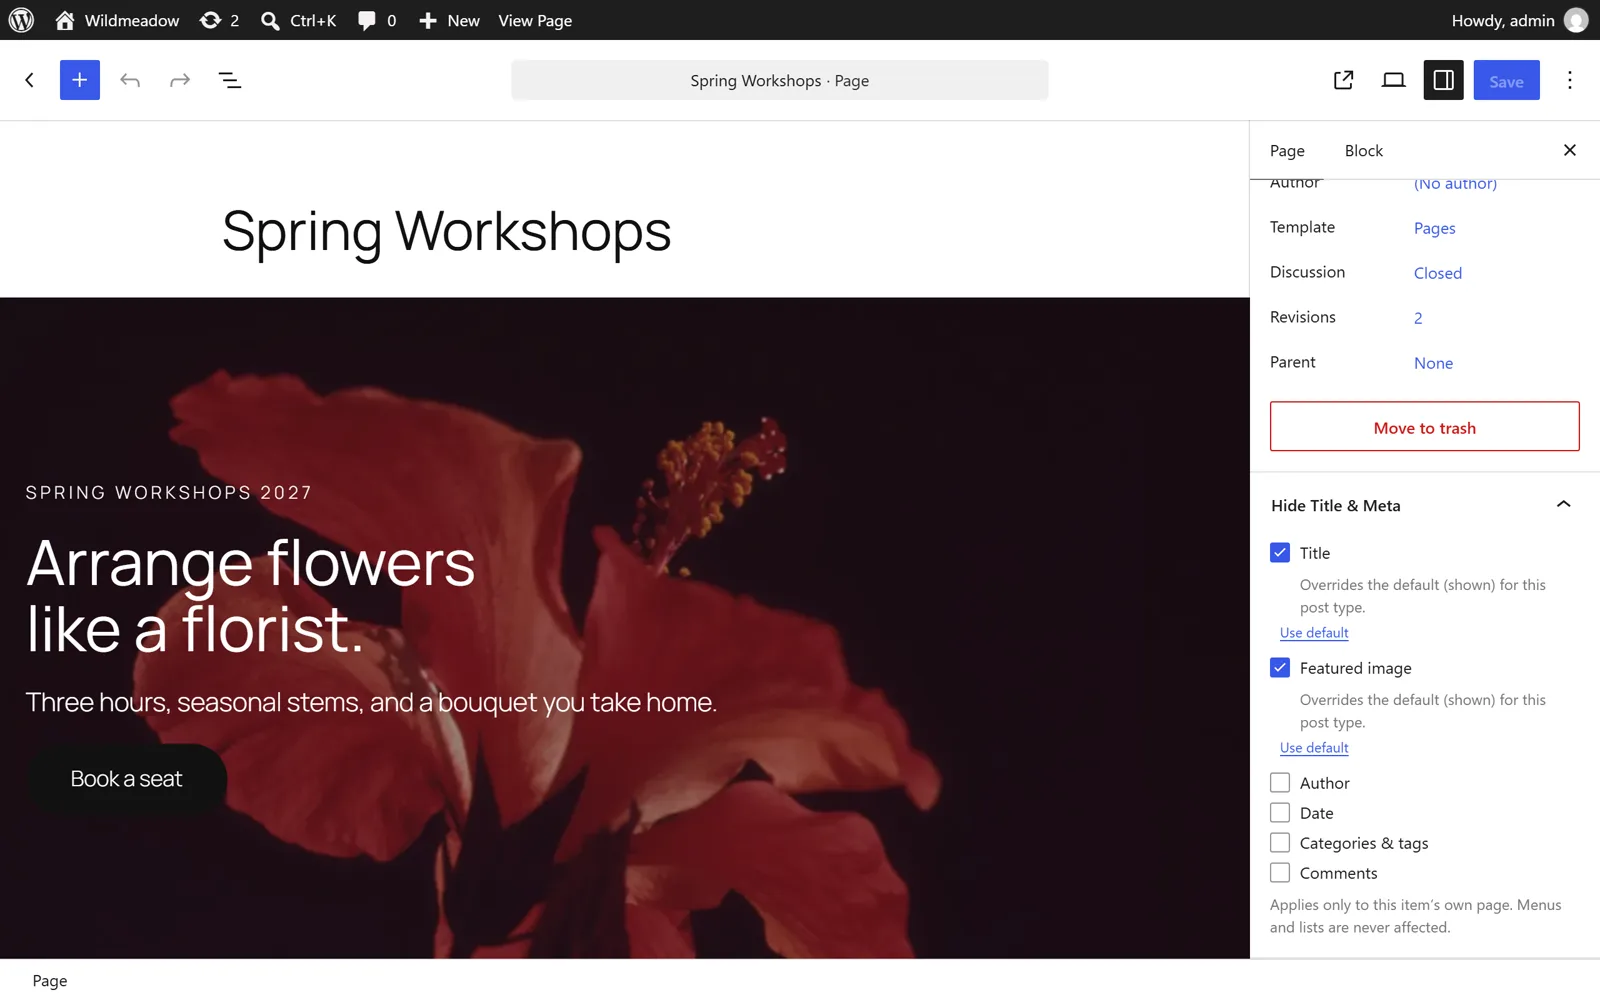The image size is (1600, 1000).
Task: Click the Book a seat button
Action: pos(126,779)
